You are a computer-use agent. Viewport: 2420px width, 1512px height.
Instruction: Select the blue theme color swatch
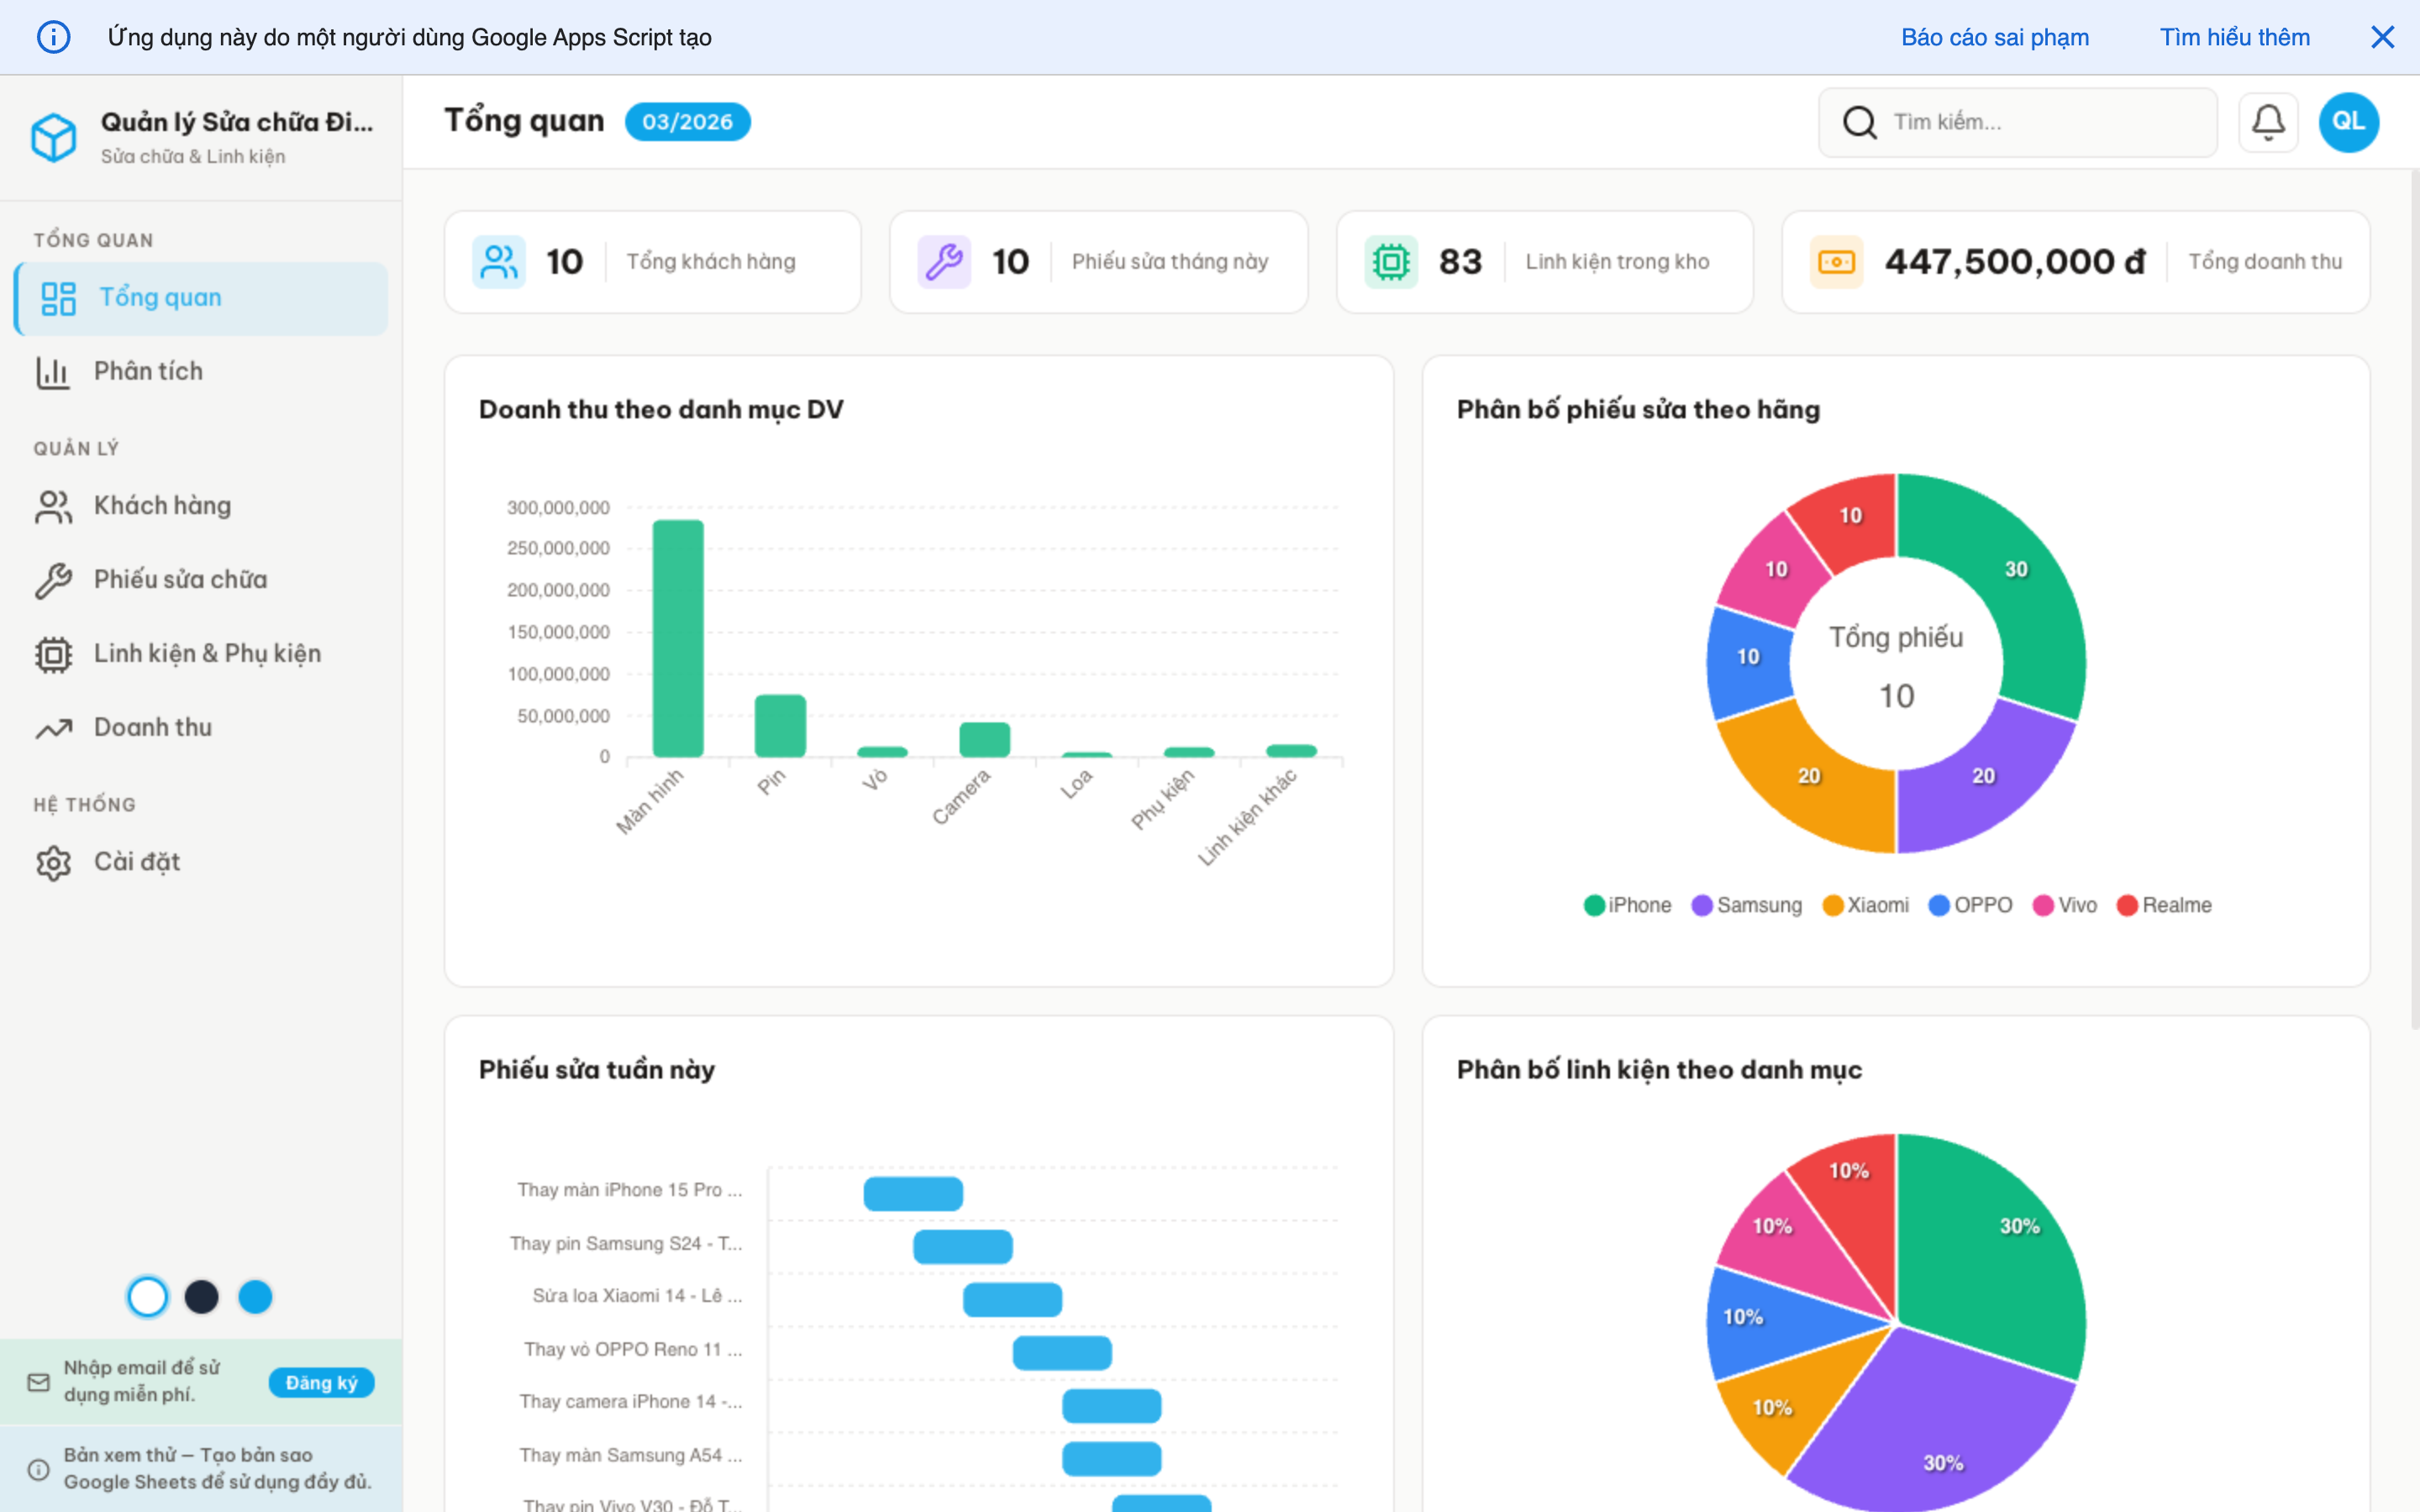coord(255,1297)
